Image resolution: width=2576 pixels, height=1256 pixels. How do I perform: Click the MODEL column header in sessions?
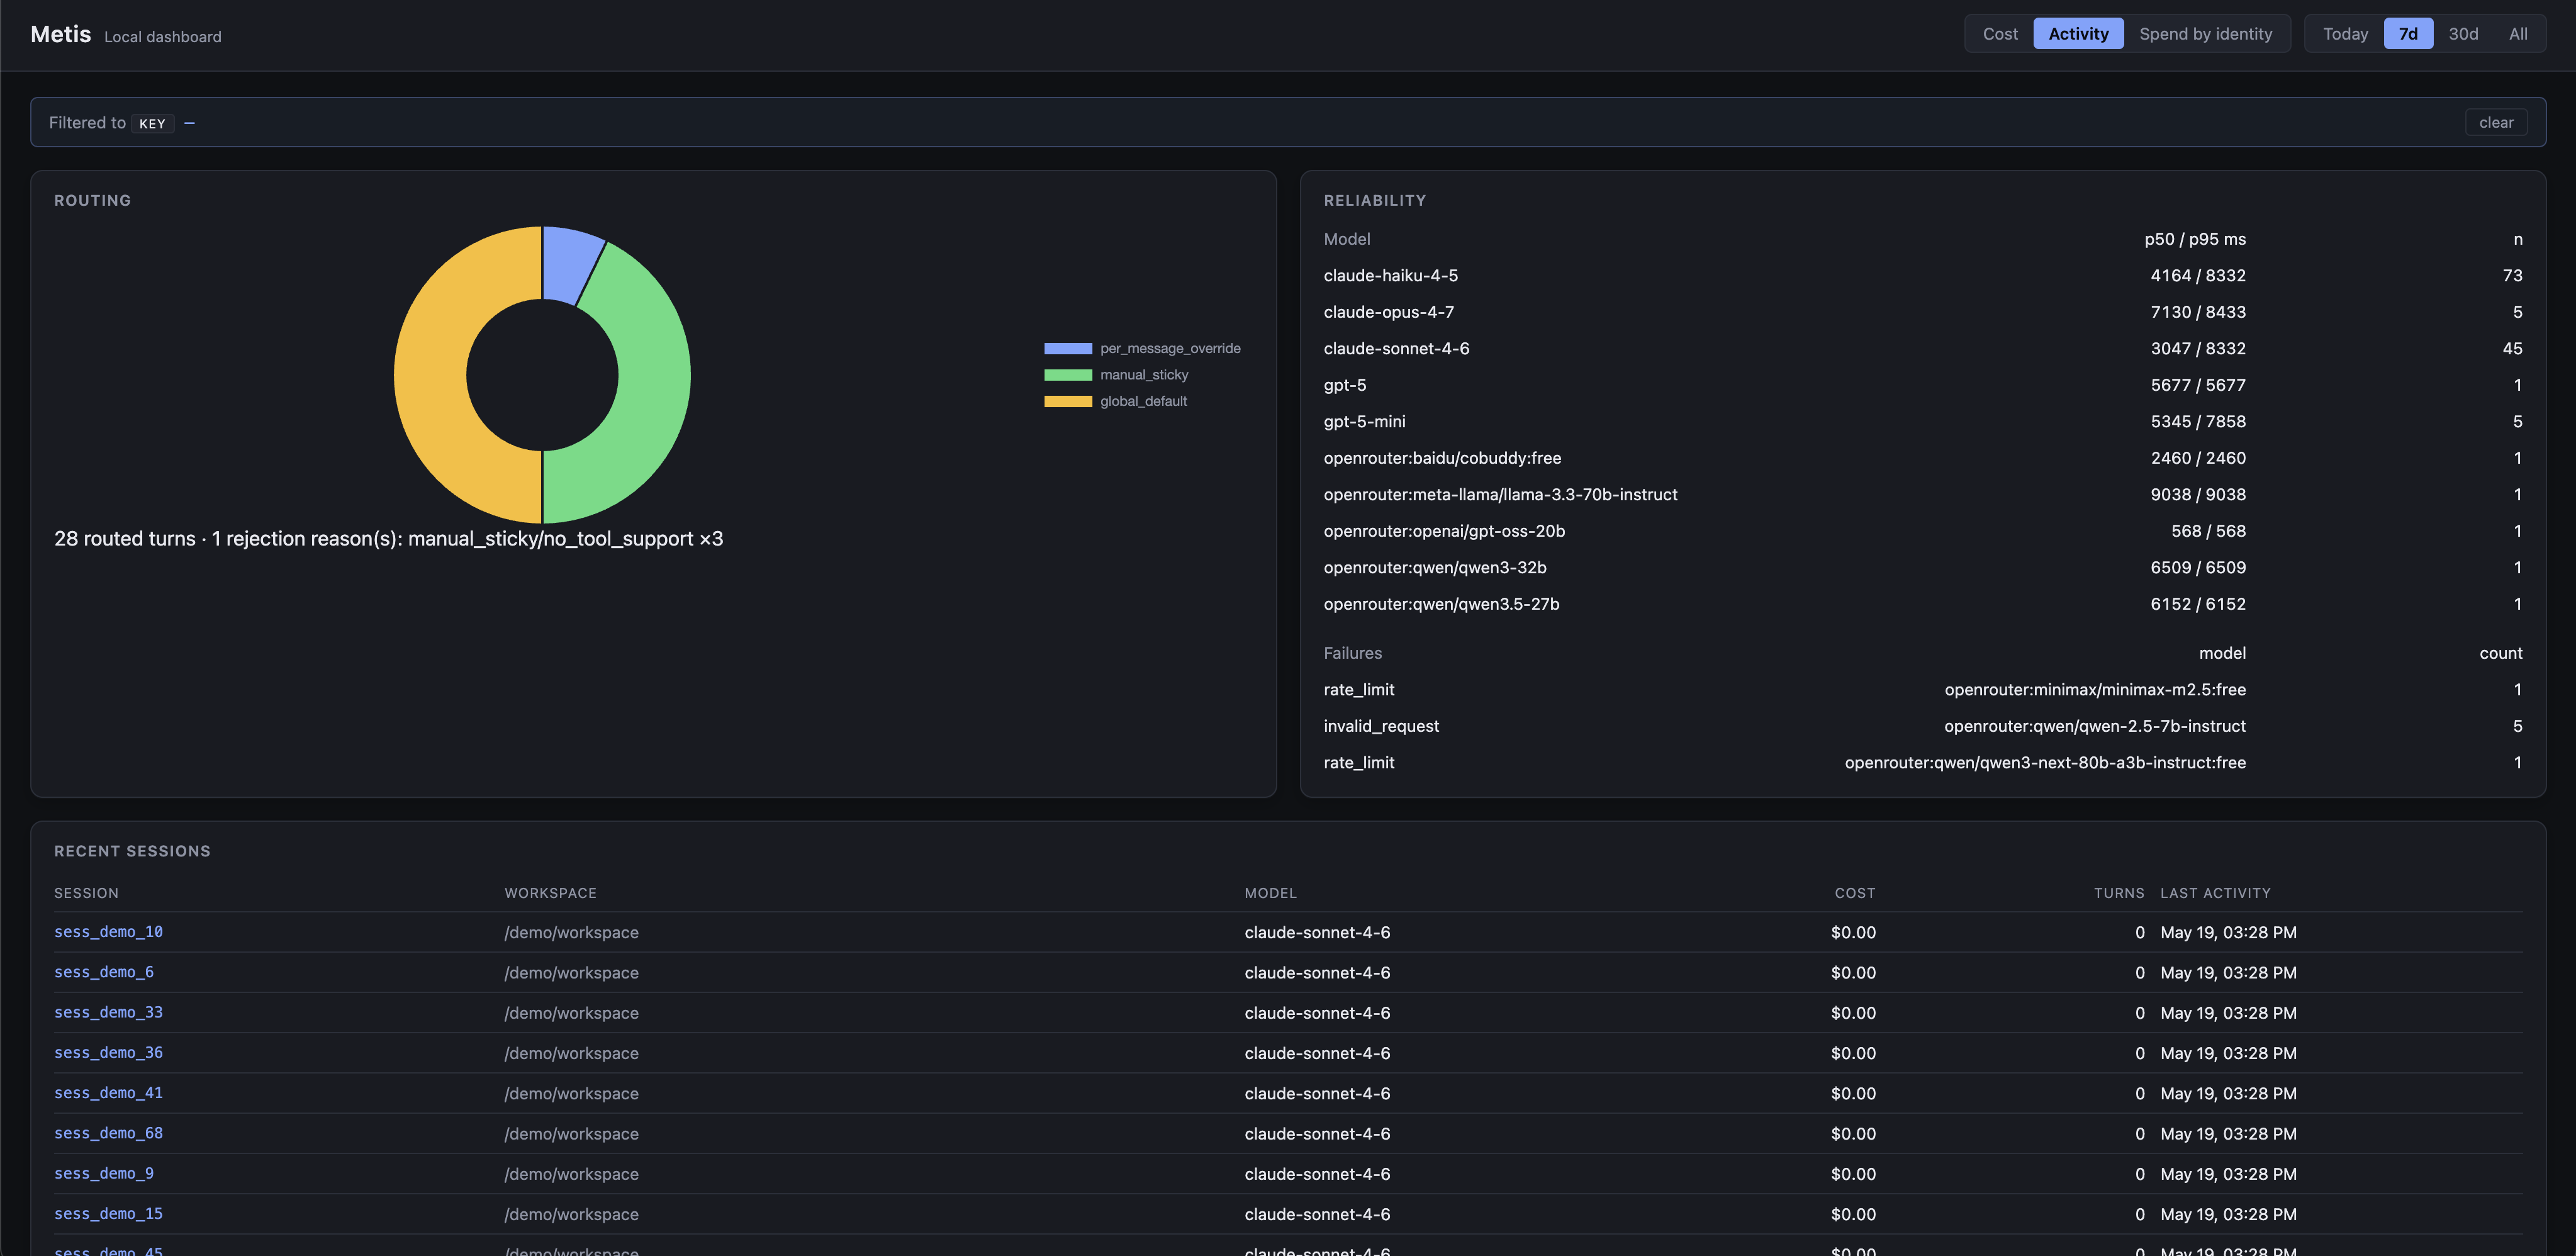1270,893
